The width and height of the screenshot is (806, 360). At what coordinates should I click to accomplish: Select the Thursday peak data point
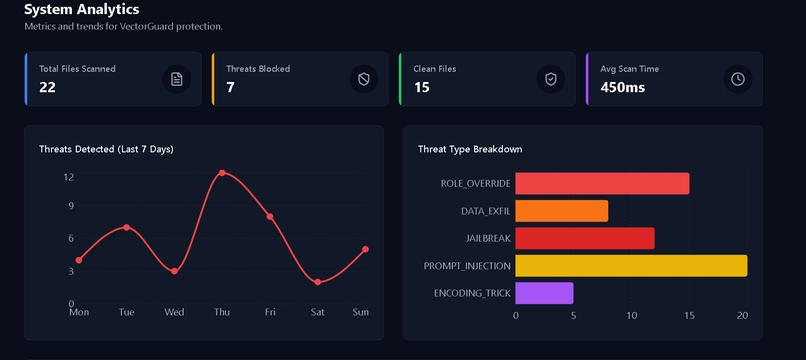pos(222,173)
